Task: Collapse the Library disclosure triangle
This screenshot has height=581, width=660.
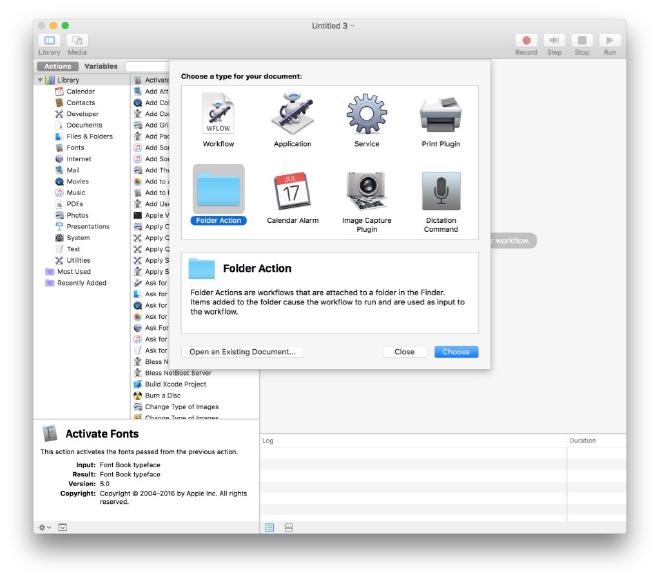Action: [40, 80]
